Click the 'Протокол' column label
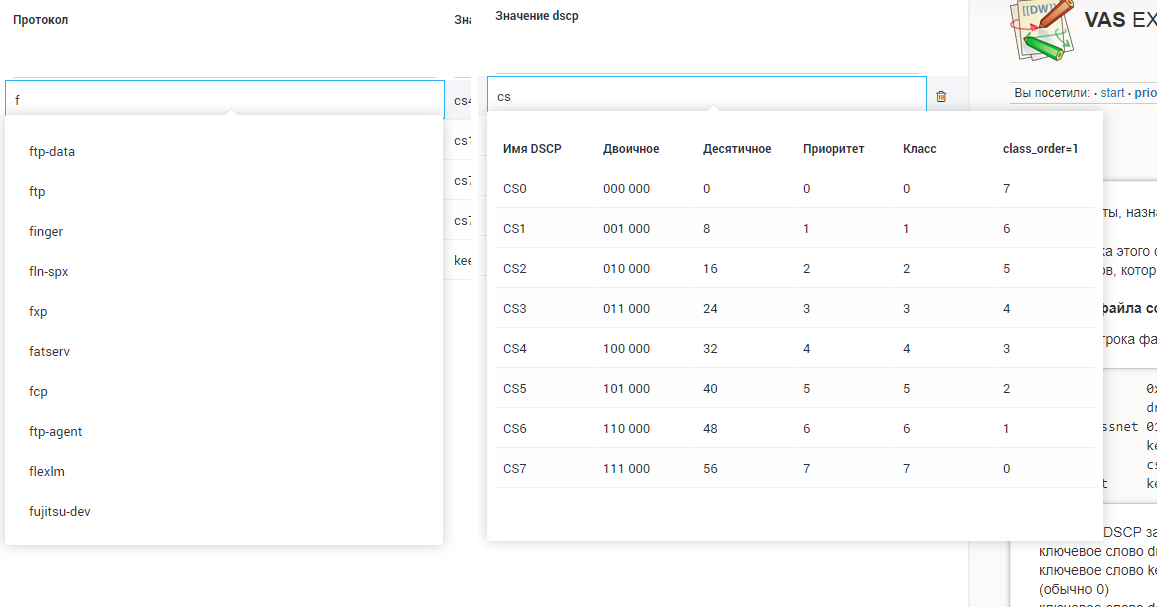 [41, 20]
